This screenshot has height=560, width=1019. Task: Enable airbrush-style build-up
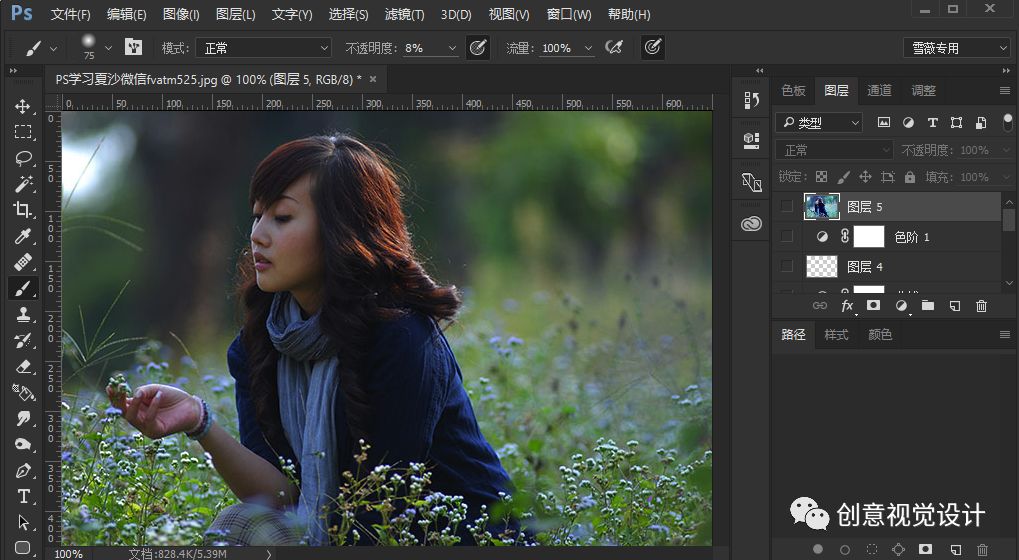click(x=613, y=47)
